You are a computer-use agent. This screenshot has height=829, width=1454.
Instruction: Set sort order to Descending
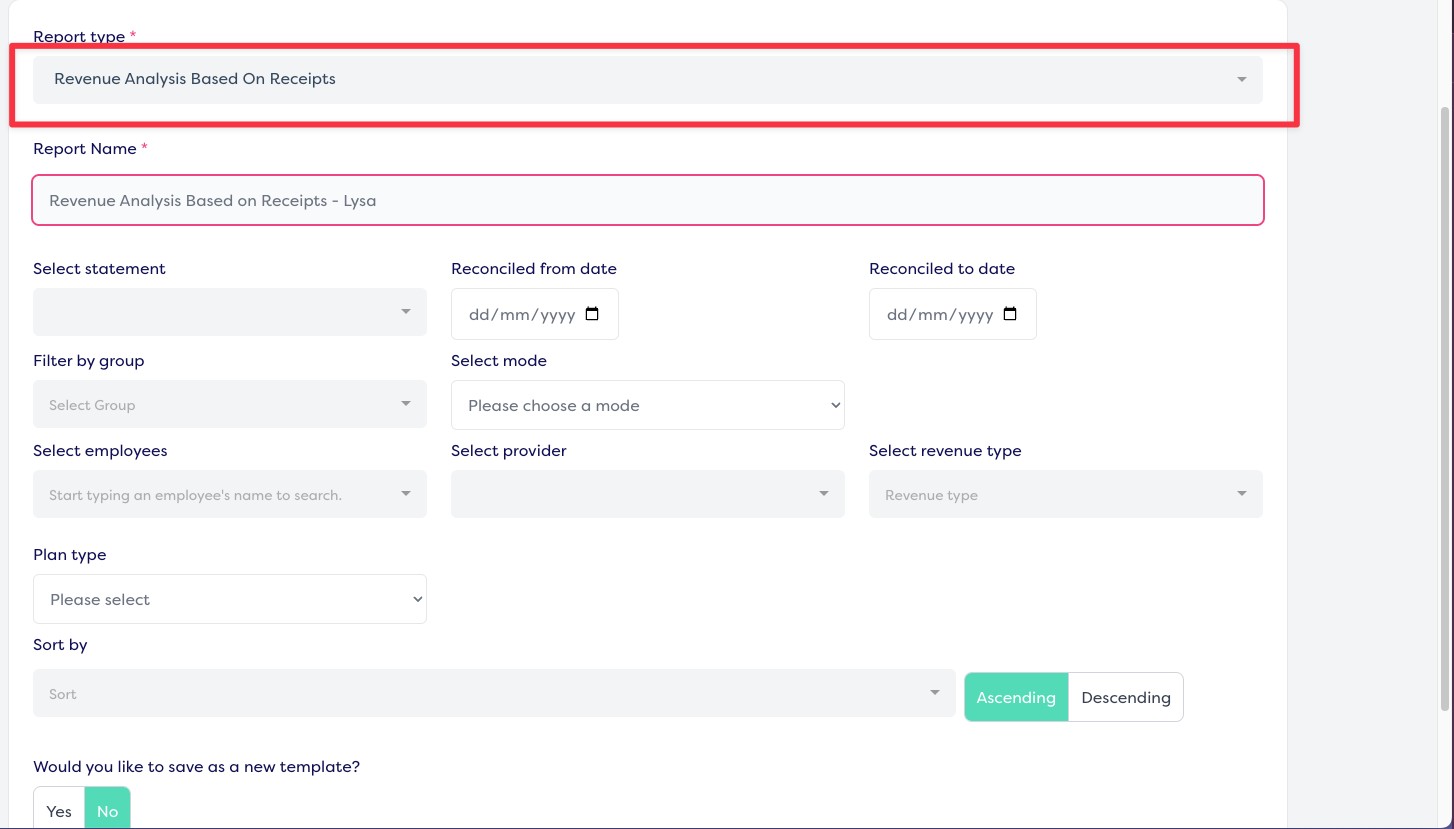(x=1125, y=697)
